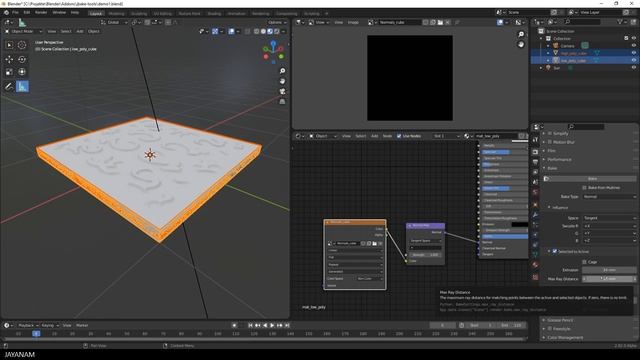The width and height of the screenshot is (640, 360).
Task: Open the Object Mode dropdown
Action: point(24,31)
